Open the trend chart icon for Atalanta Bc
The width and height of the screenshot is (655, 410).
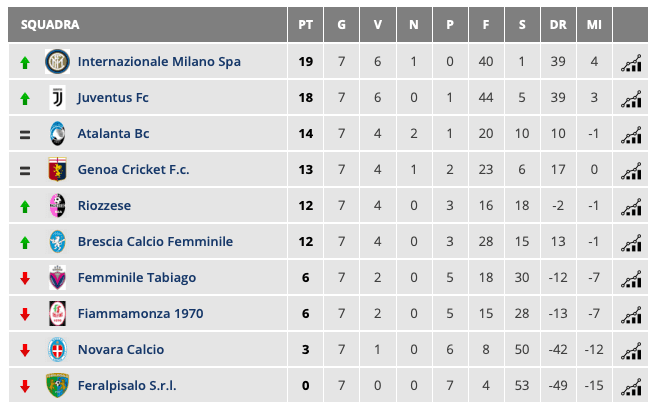click(631, 134)
